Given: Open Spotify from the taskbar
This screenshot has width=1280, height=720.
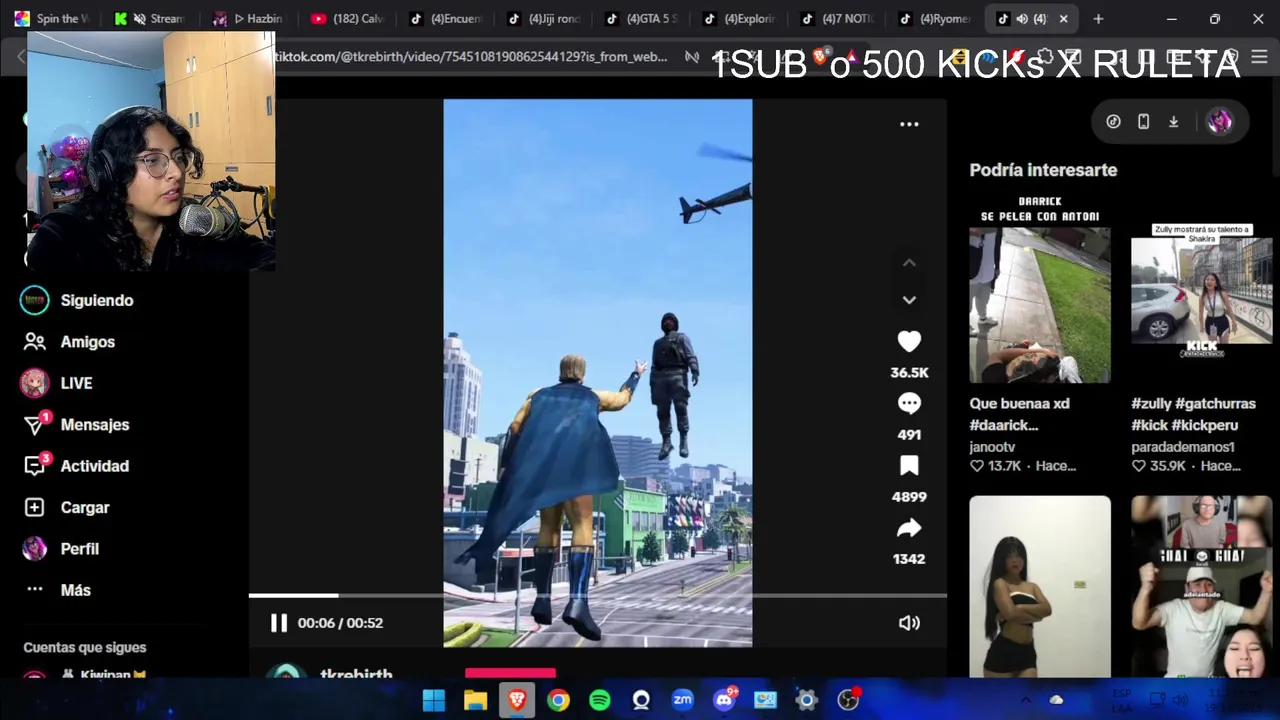Looking at the screenshot, I should (600, 700).
